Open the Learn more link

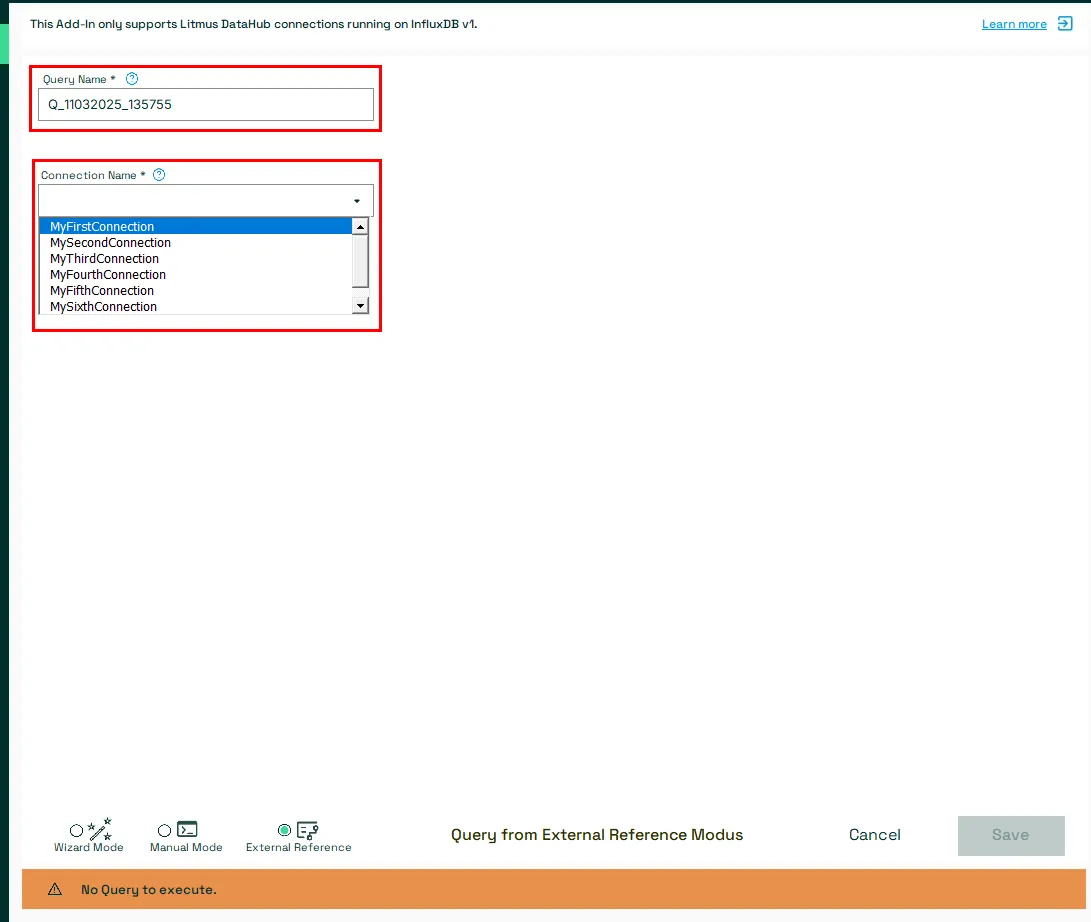[x=1014, y=24]
